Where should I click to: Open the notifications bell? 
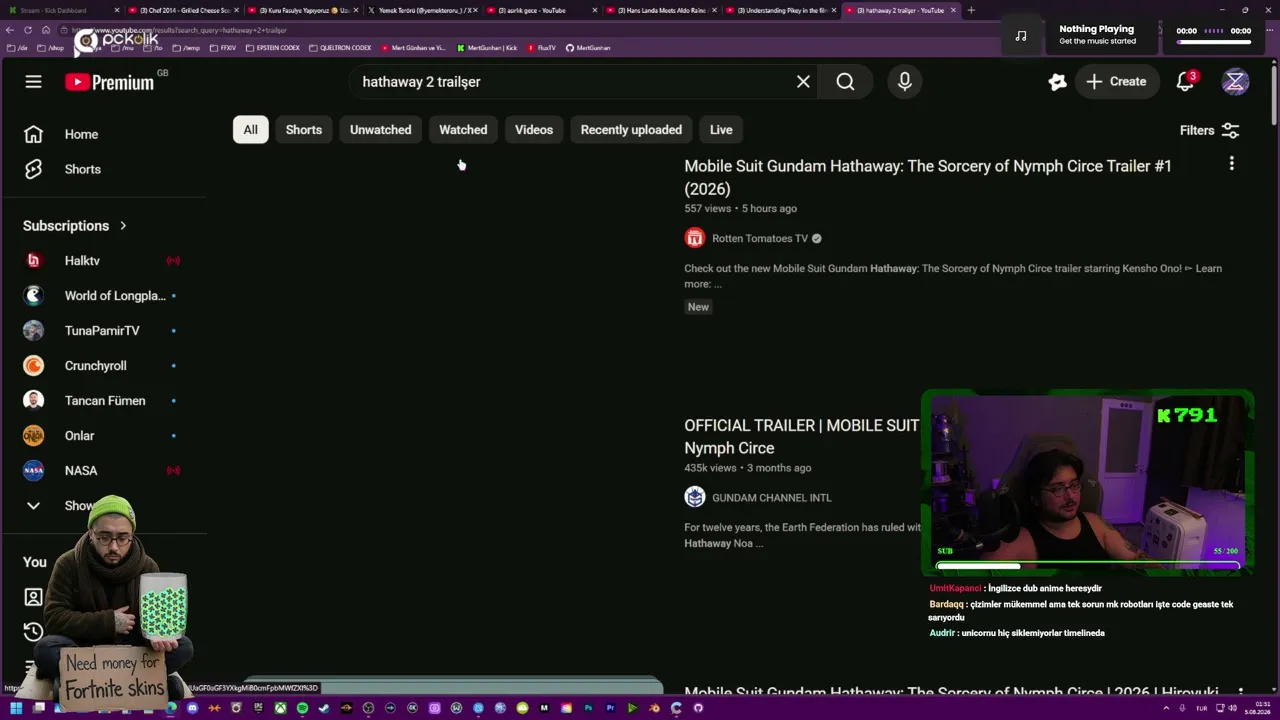pyautogui.click(x=1185, y=82)
